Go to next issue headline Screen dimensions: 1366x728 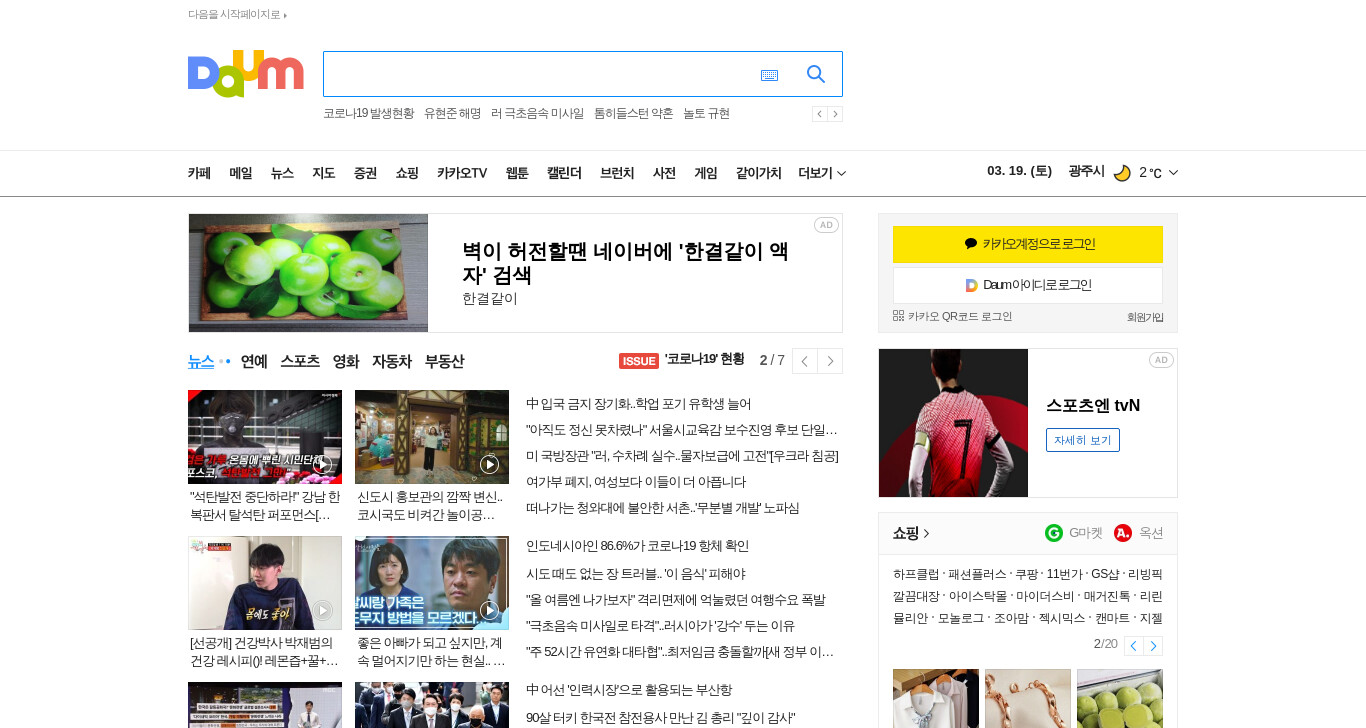point(830,361)
